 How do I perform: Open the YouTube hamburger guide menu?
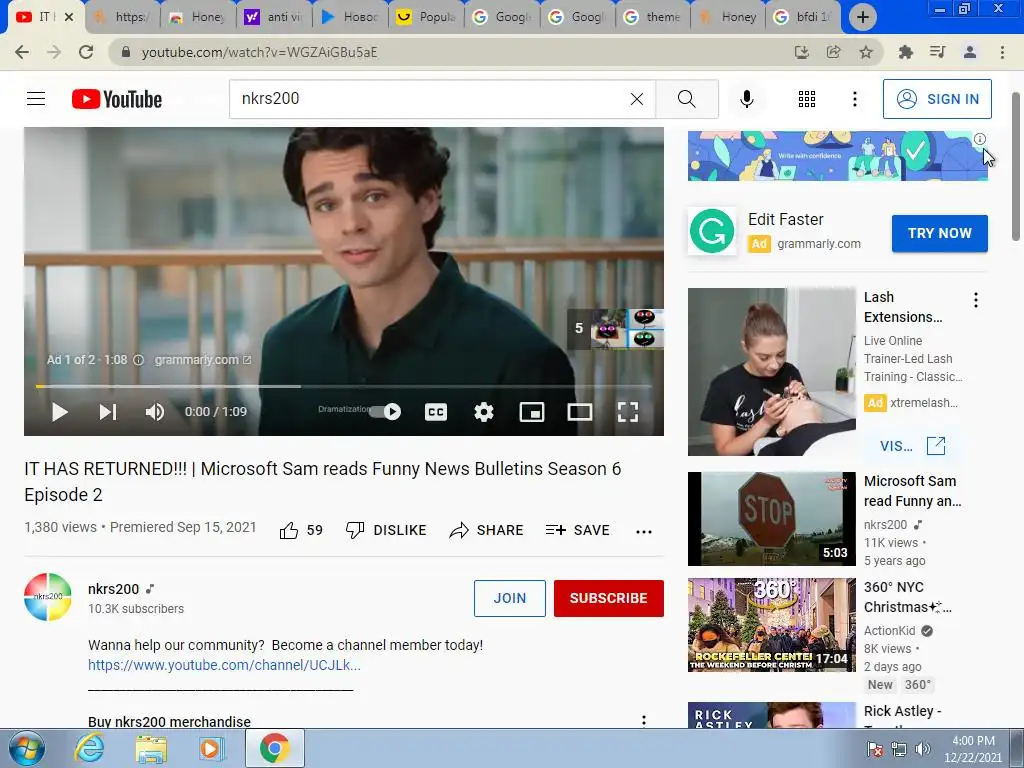pos(36,99)
